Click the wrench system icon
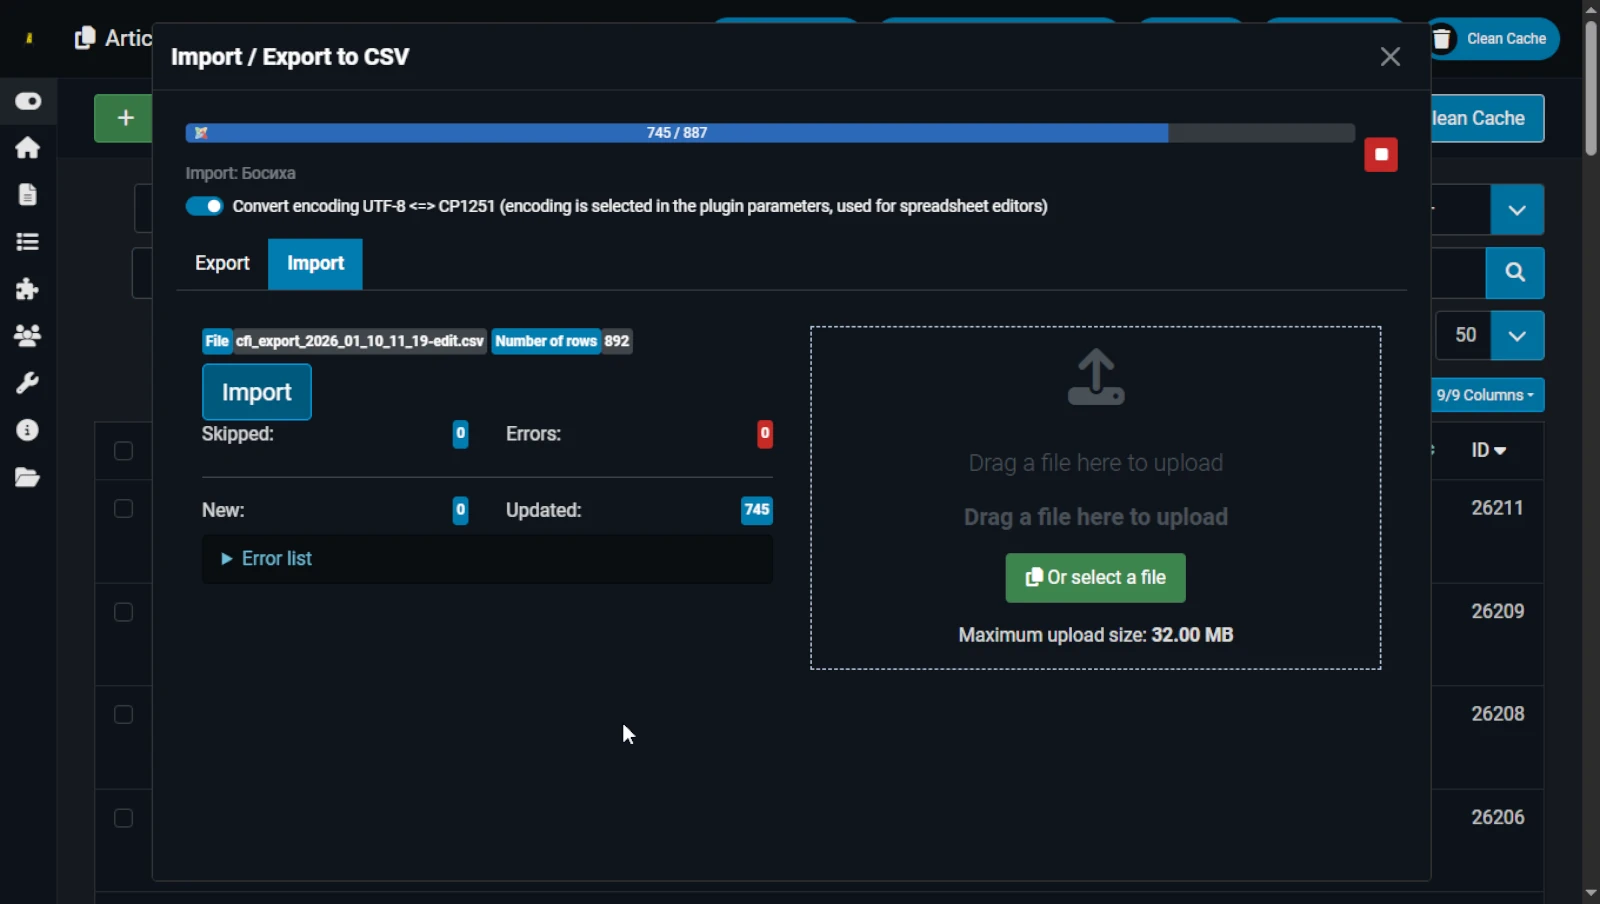Screen dimensions: 1600x904 tap(27, 383)
